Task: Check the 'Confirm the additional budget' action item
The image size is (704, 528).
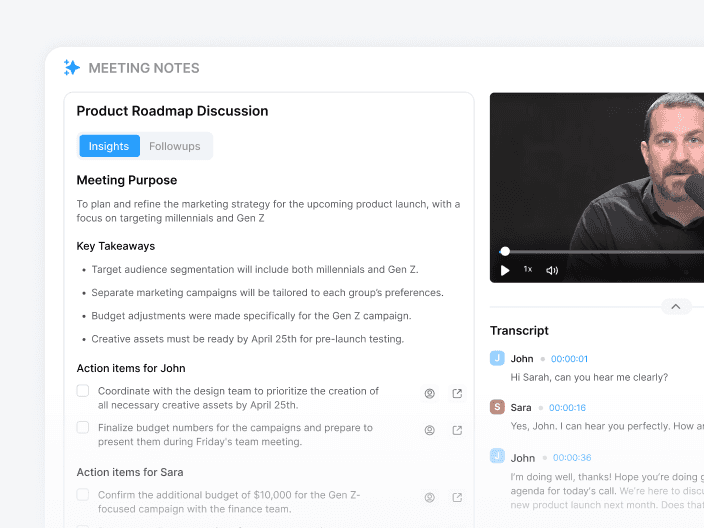Action: click(x=83, y=494)
